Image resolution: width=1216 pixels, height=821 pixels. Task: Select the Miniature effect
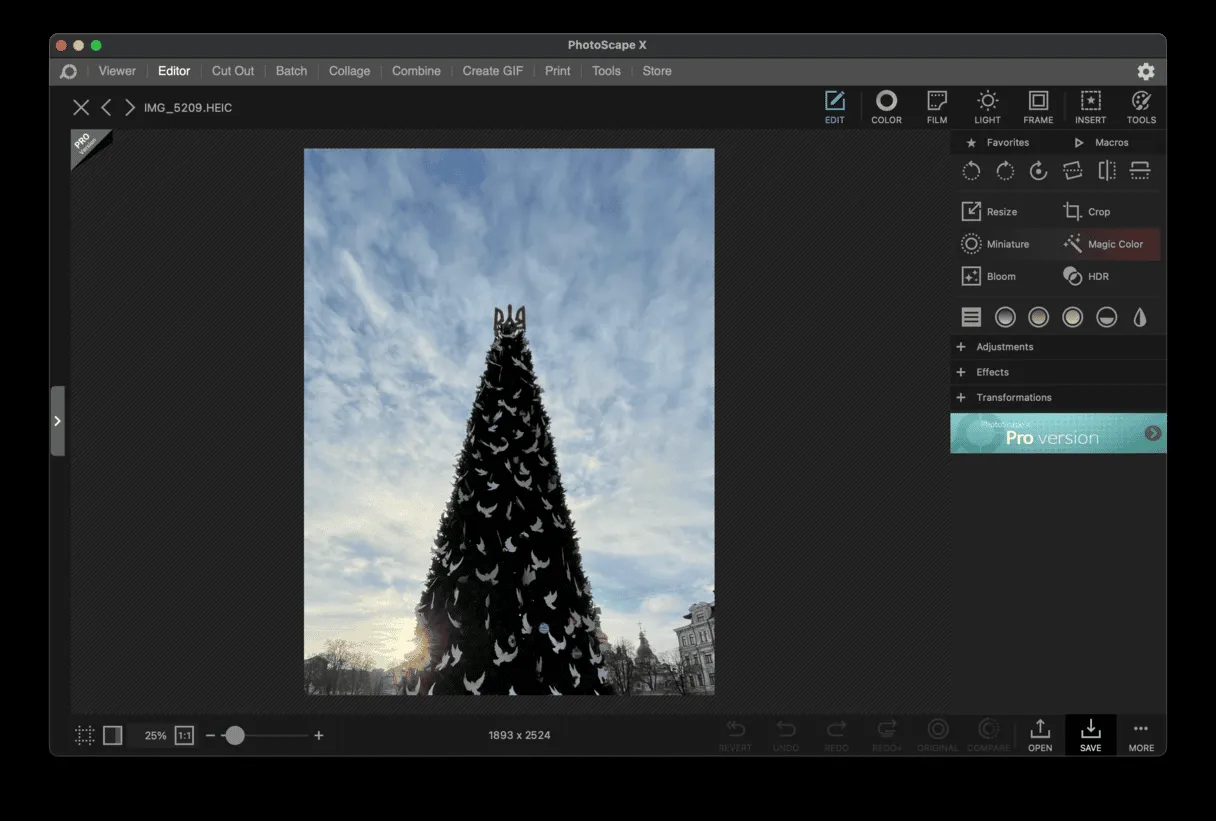tap(1000, 243)
